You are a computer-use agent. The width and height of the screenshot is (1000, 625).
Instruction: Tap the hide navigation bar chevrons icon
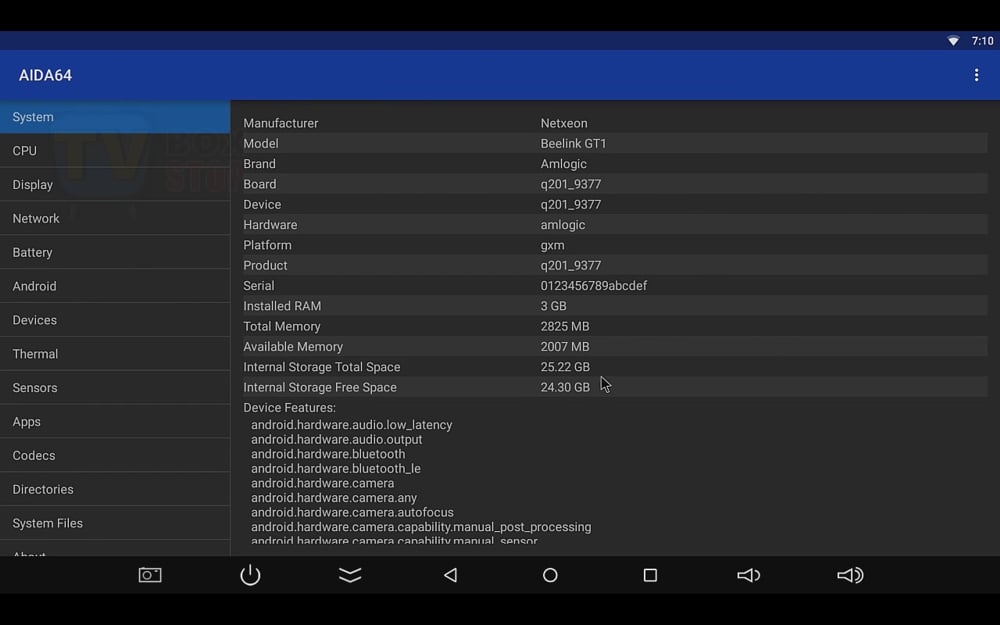pyautogui.click(x=350, y=575)
